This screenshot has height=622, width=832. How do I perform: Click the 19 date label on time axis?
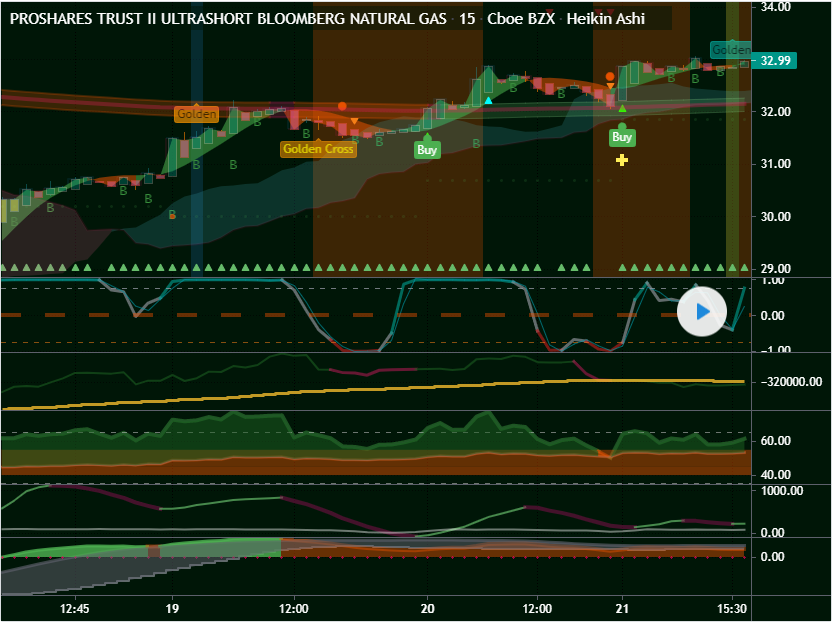tap(172, 609)
